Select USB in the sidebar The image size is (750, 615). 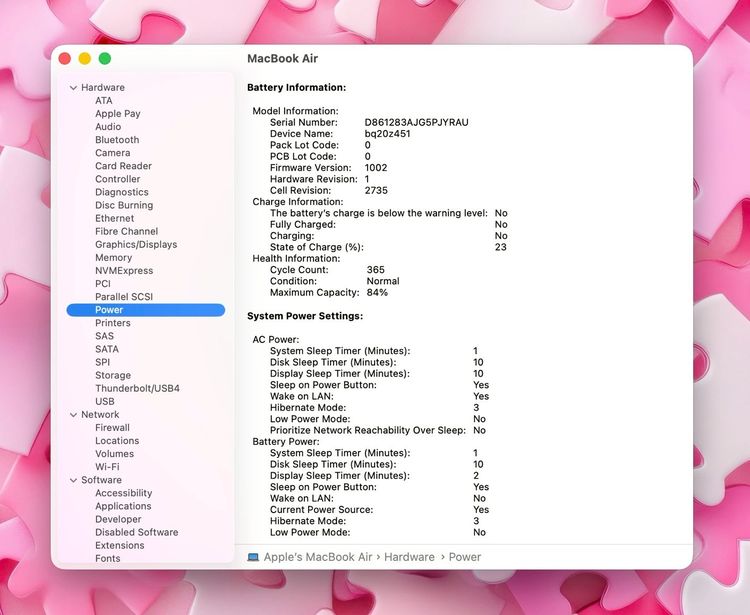(105, 401)
